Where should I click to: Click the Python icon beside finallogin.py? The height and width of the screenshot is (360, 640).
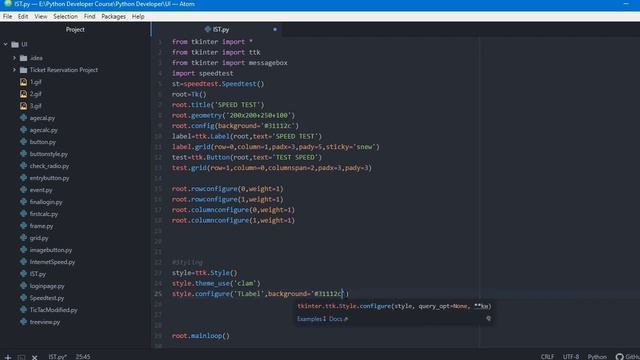pos(23,202)
